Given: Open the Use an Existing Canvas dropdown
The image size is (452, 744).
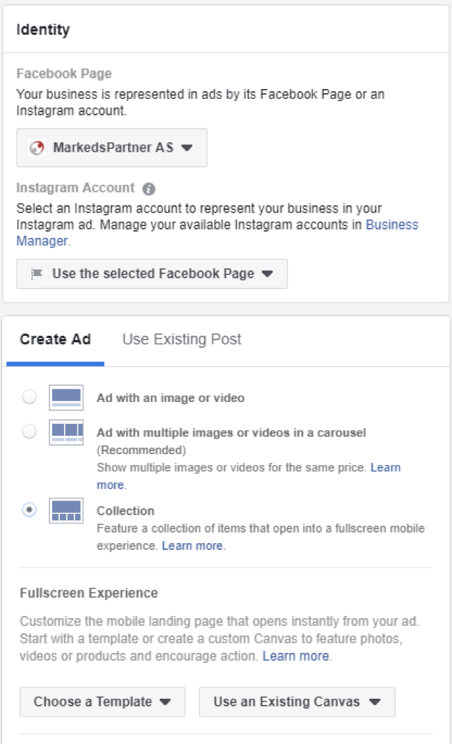Looking at the screenshot, I should 297,702.
